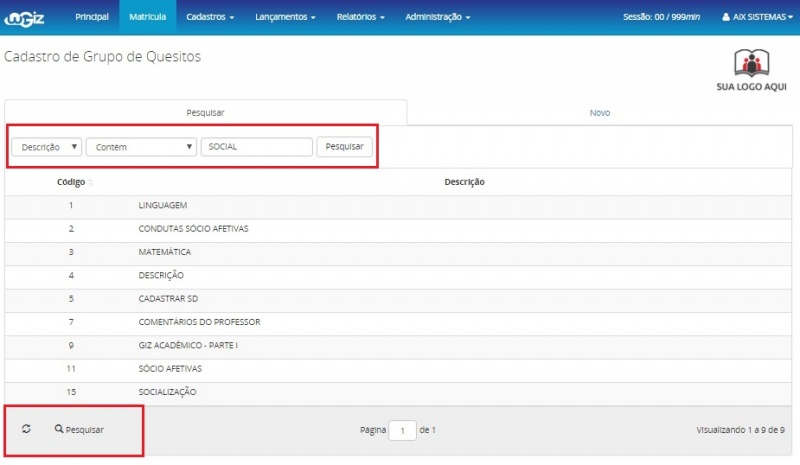This screenshot has height=465, width=800.
Task: Click the SUA LOGO AQUI image
Action: click(751, 71)
